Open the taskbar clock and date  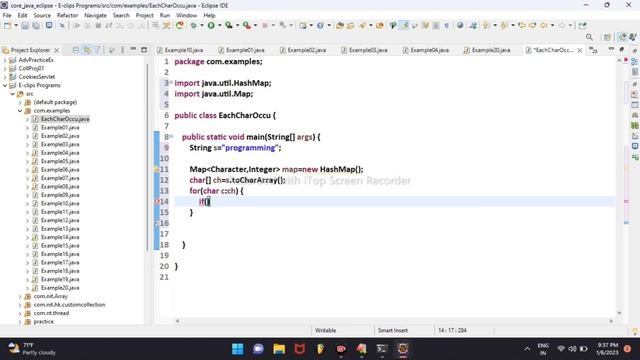click(x=607, y=349)
